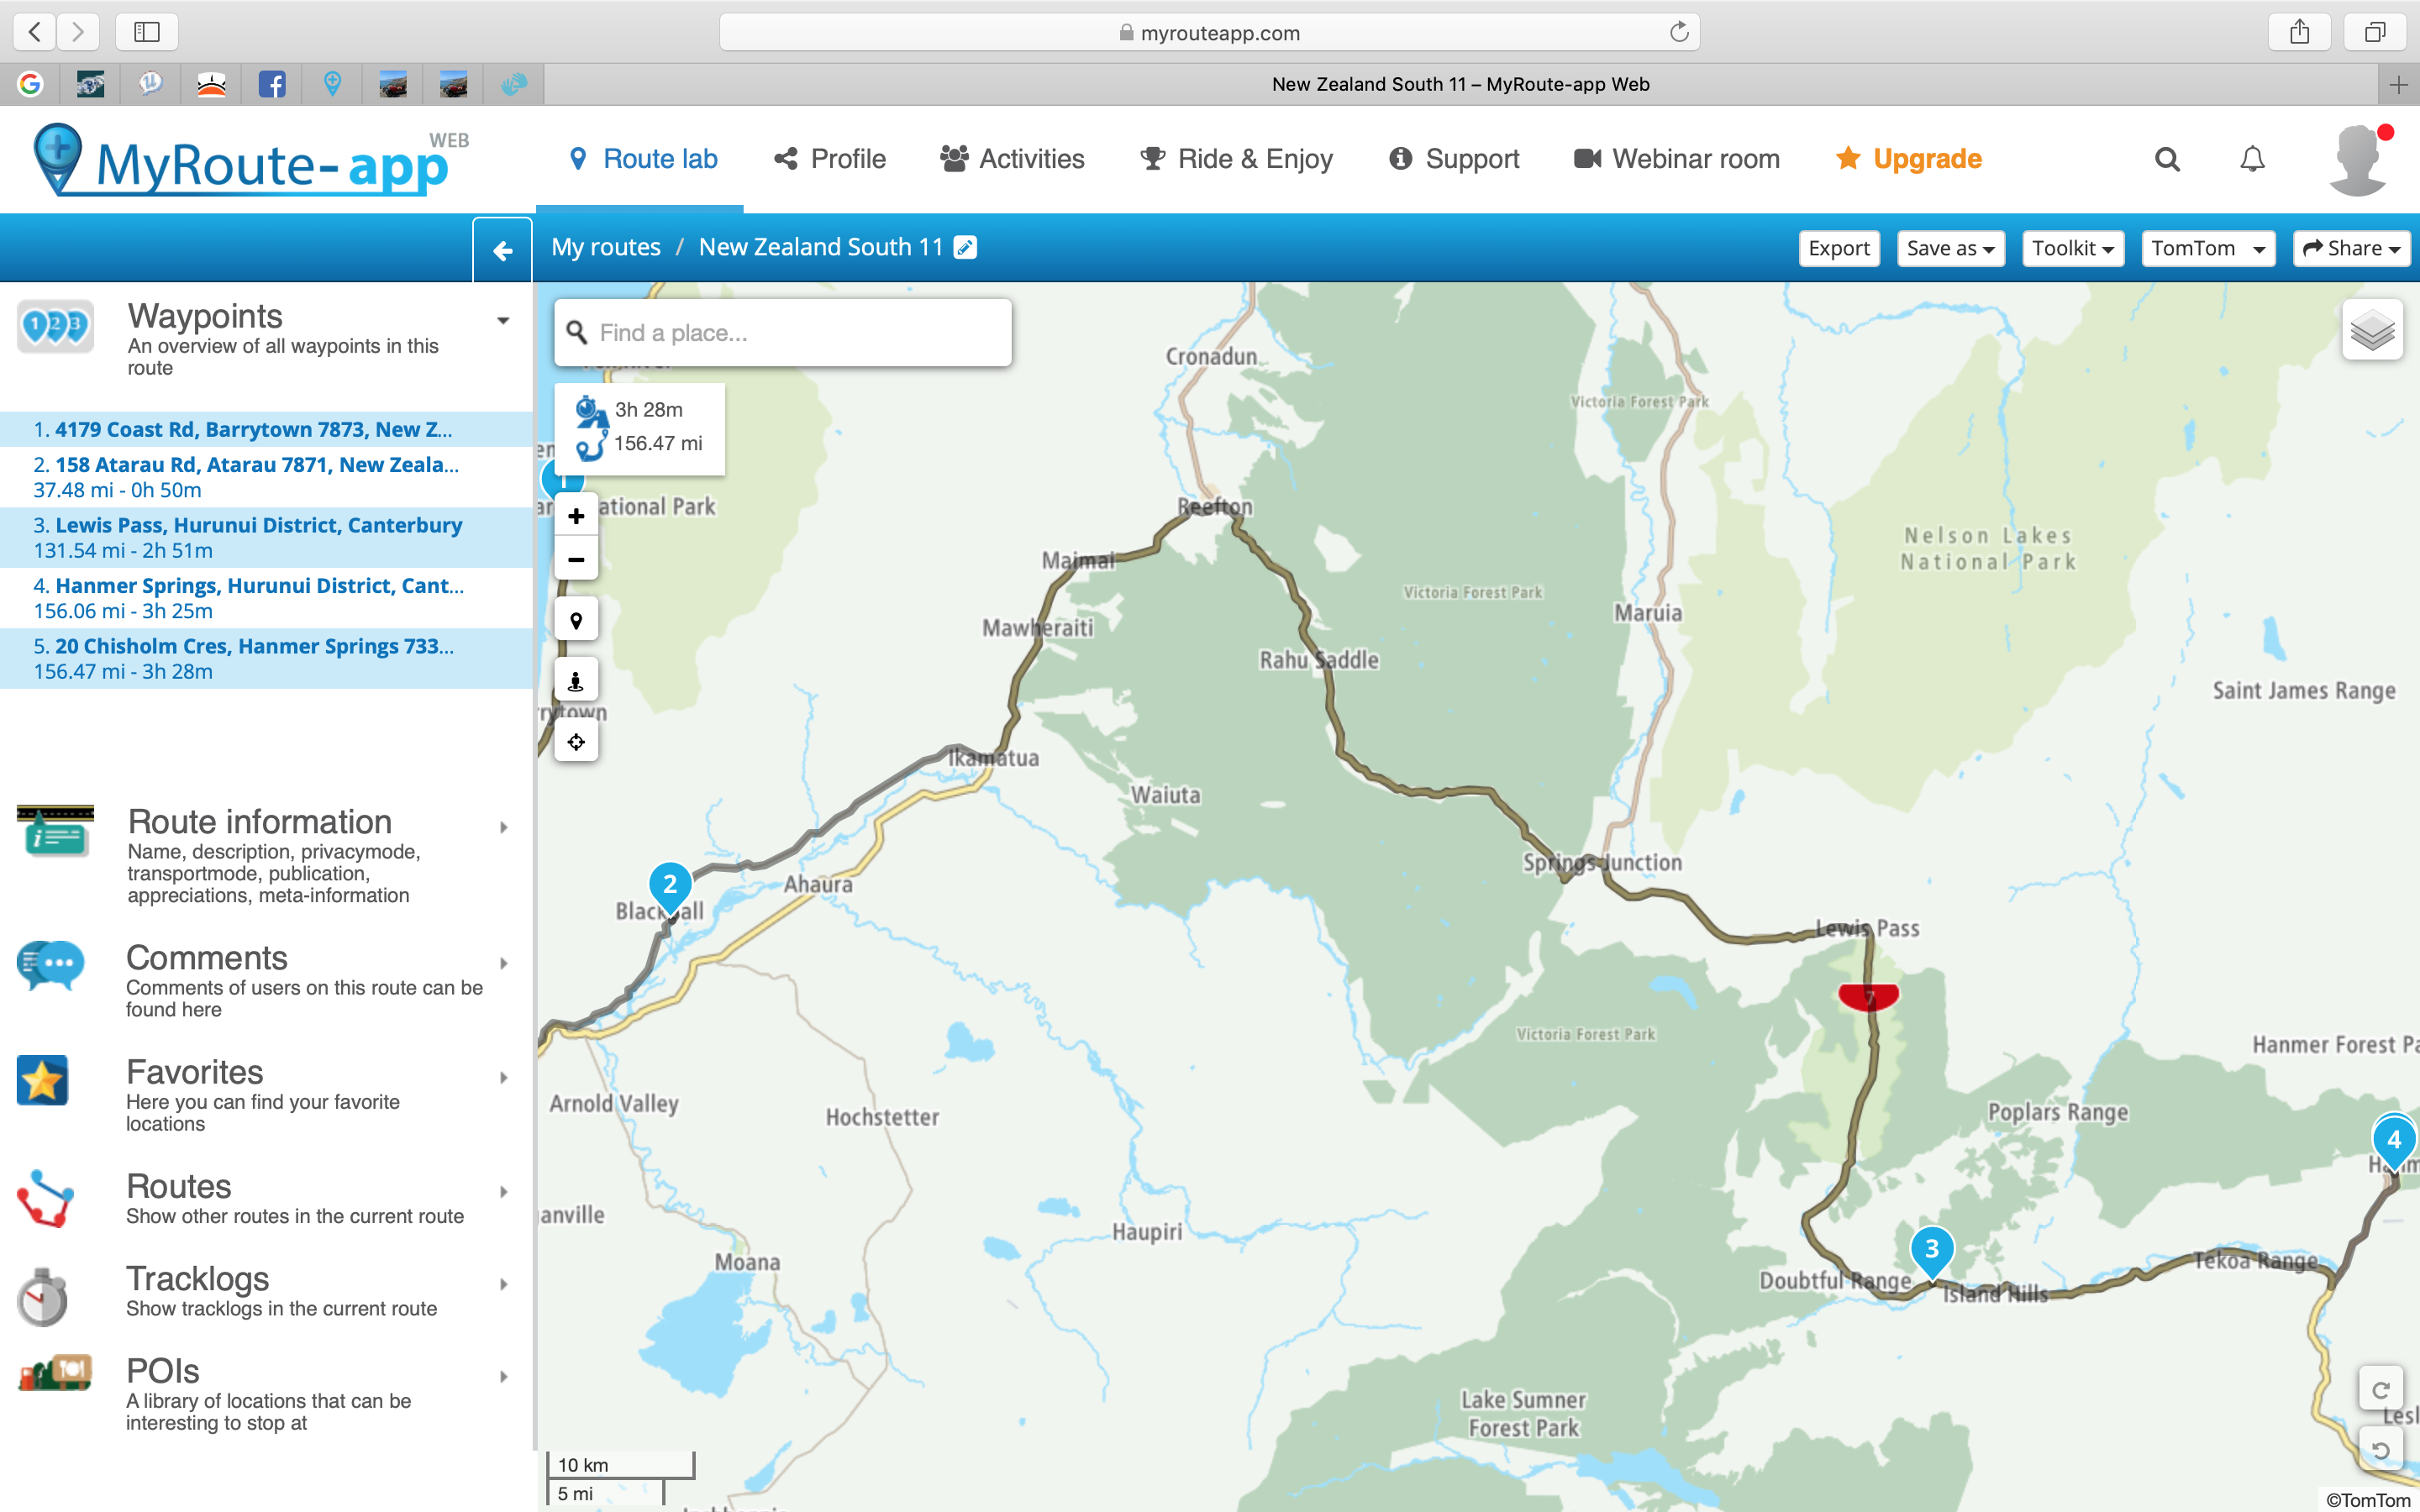Click the center map crosshair icon
The width and height of the screenshot is (2420, 1512).
576,742
